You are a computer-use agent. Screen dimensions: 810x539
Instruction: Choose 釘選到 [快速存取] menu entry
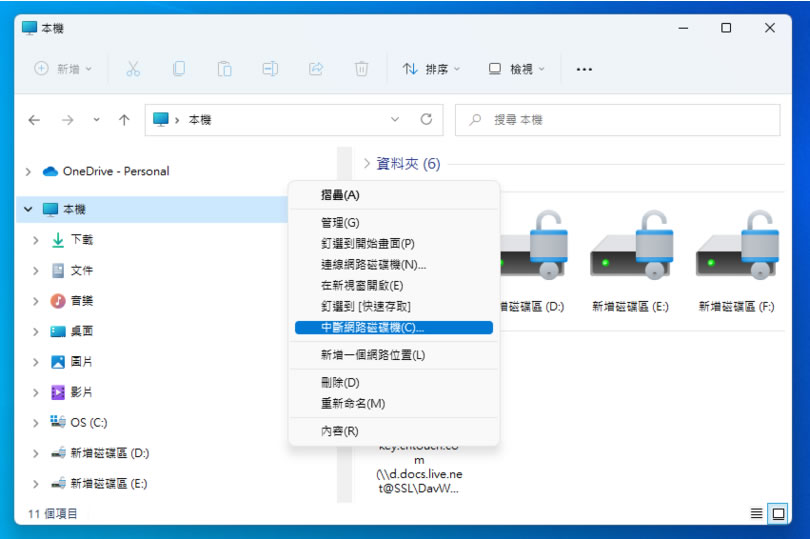click(x=394, y=306)
